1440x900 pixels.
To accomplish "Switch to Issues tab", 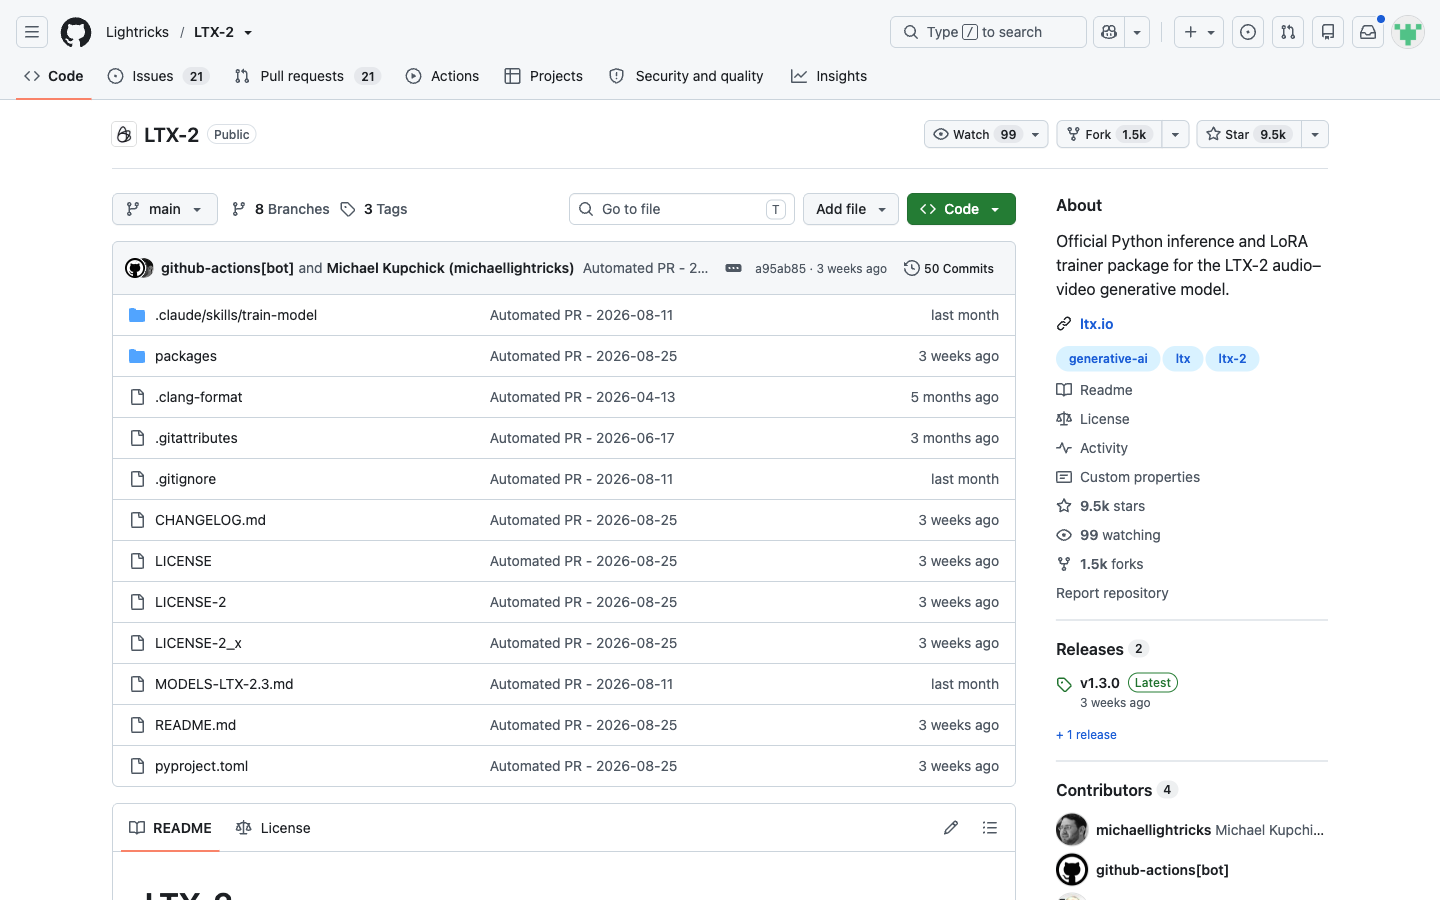I will point(158,76).
